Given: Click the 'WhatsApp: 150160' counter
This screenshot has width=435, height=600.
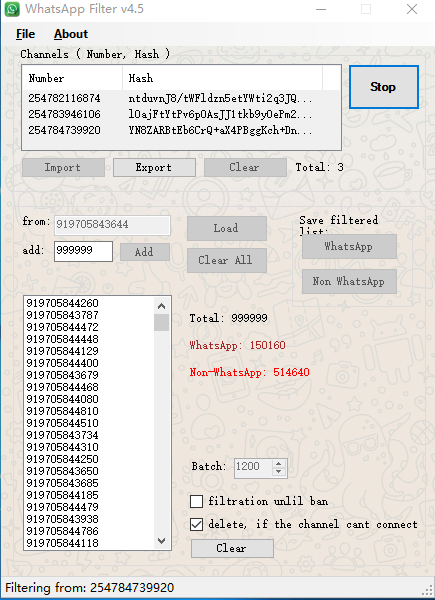Looking at the screenshot, I should pos(237,346).
